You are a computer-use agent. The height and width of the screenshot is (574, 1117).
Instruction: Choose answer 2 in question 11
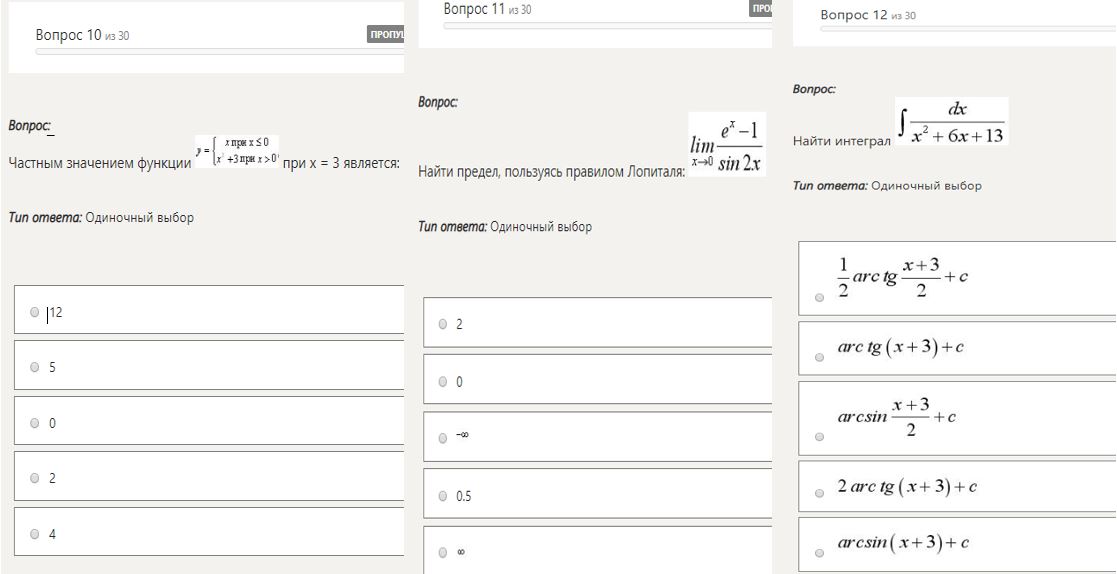444,324
